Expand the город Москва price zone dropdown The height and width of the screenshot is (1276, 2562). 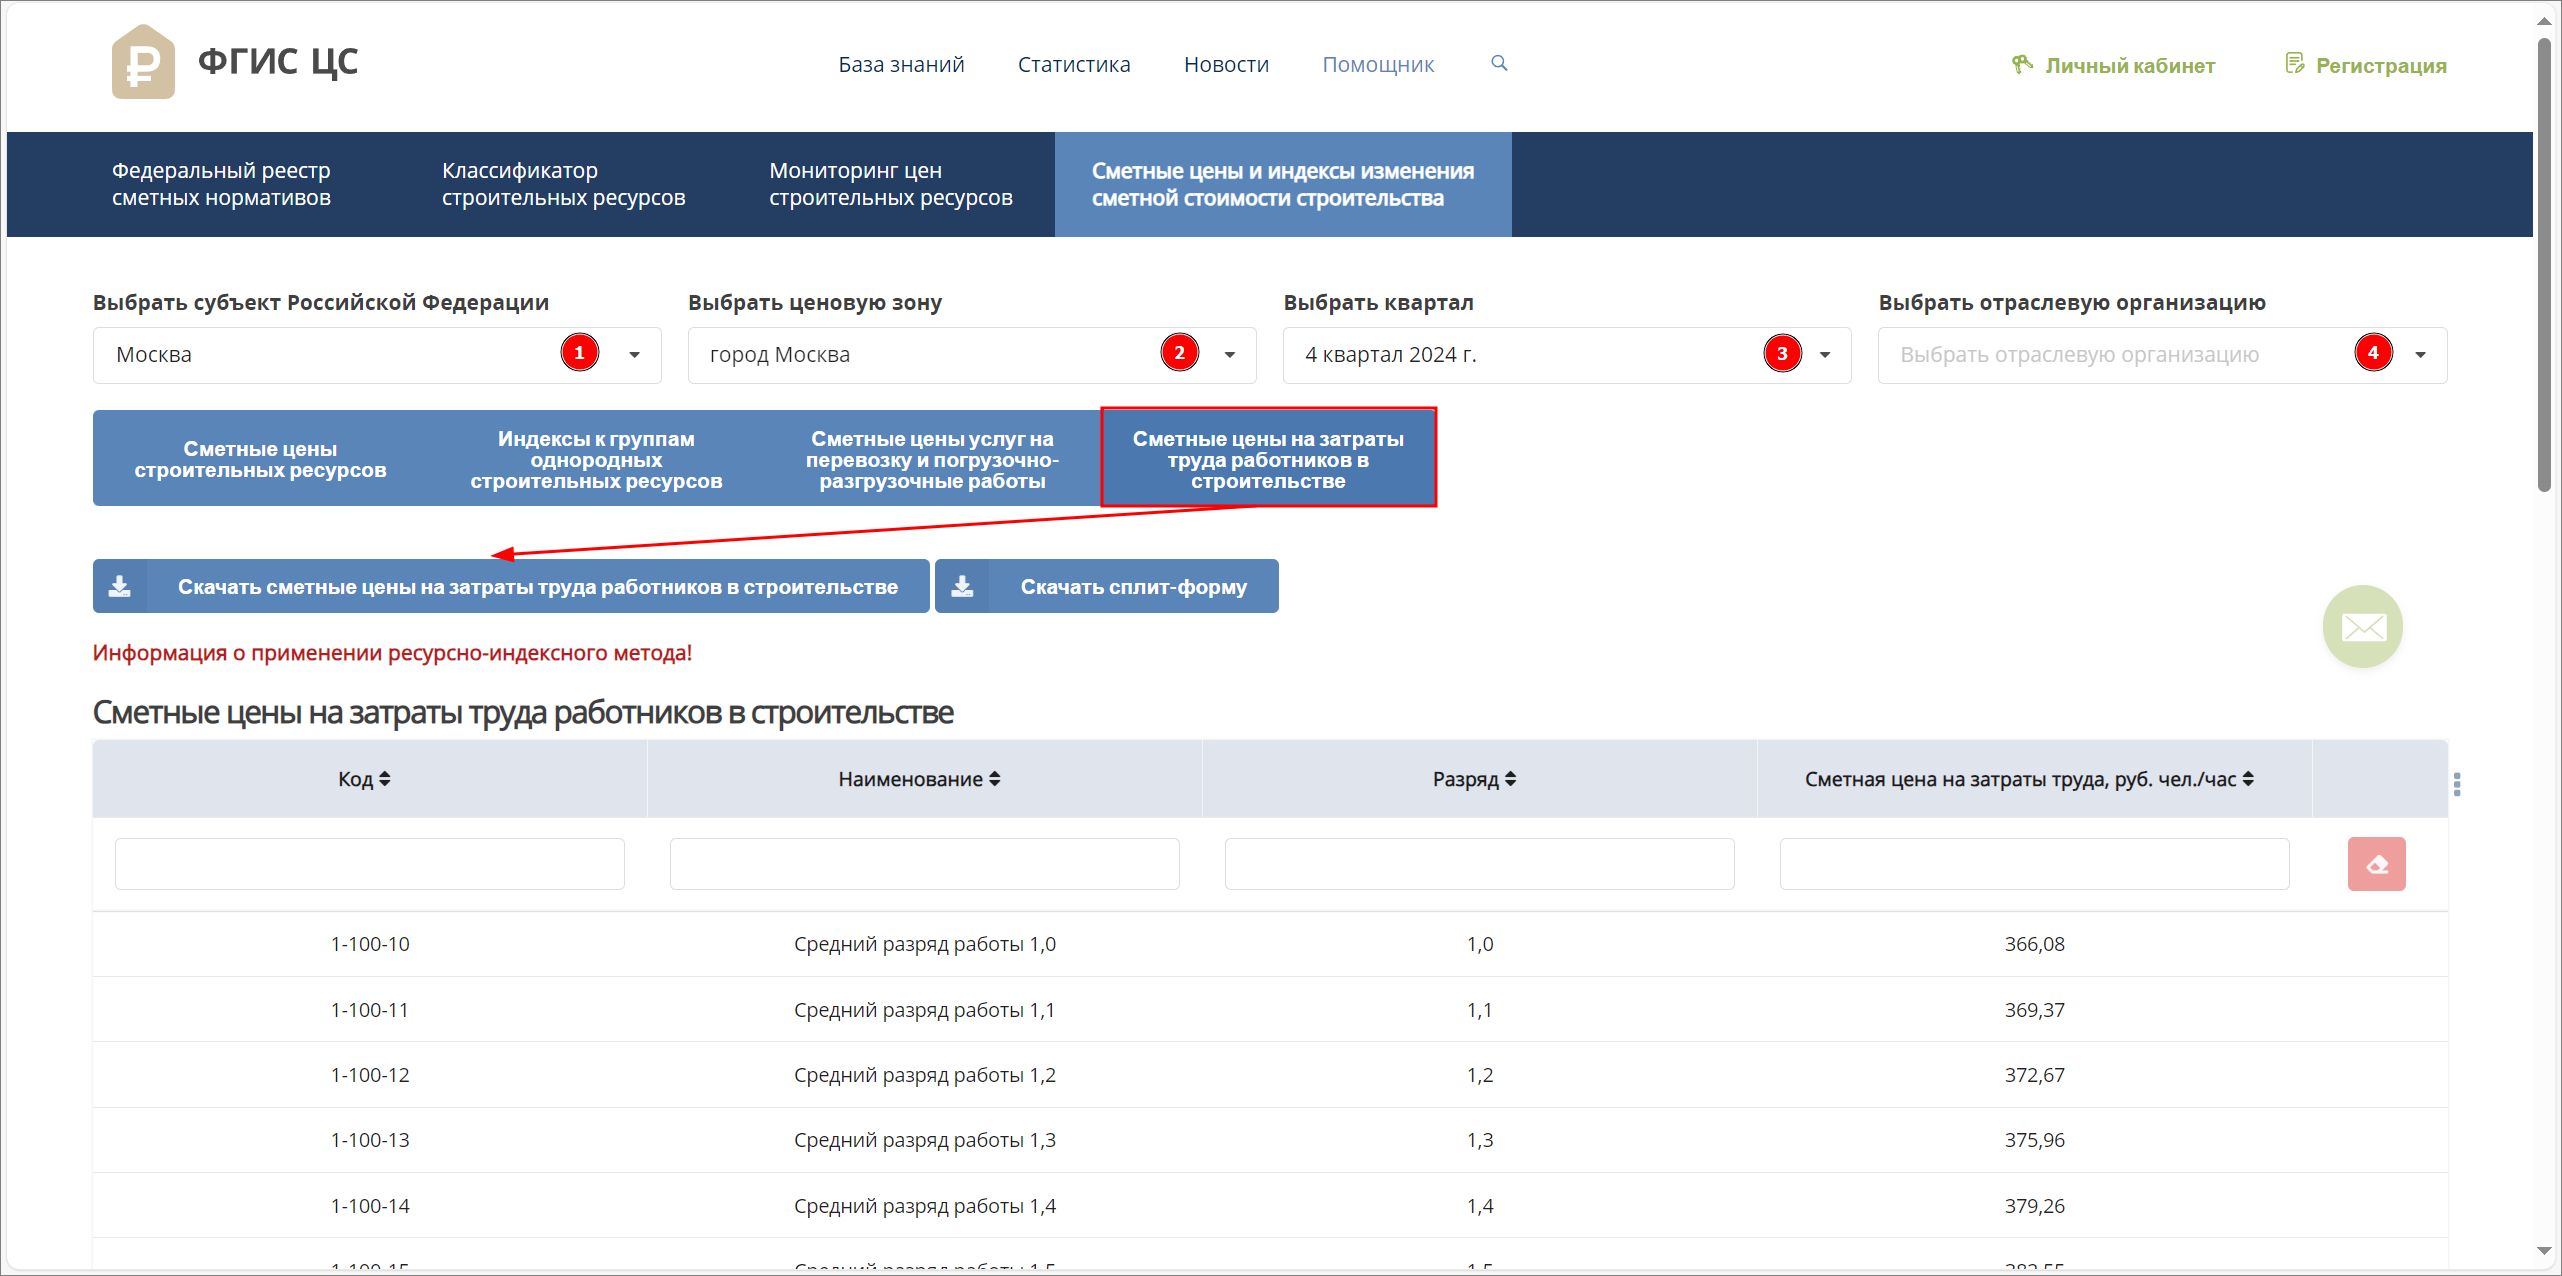[1230, 355]
